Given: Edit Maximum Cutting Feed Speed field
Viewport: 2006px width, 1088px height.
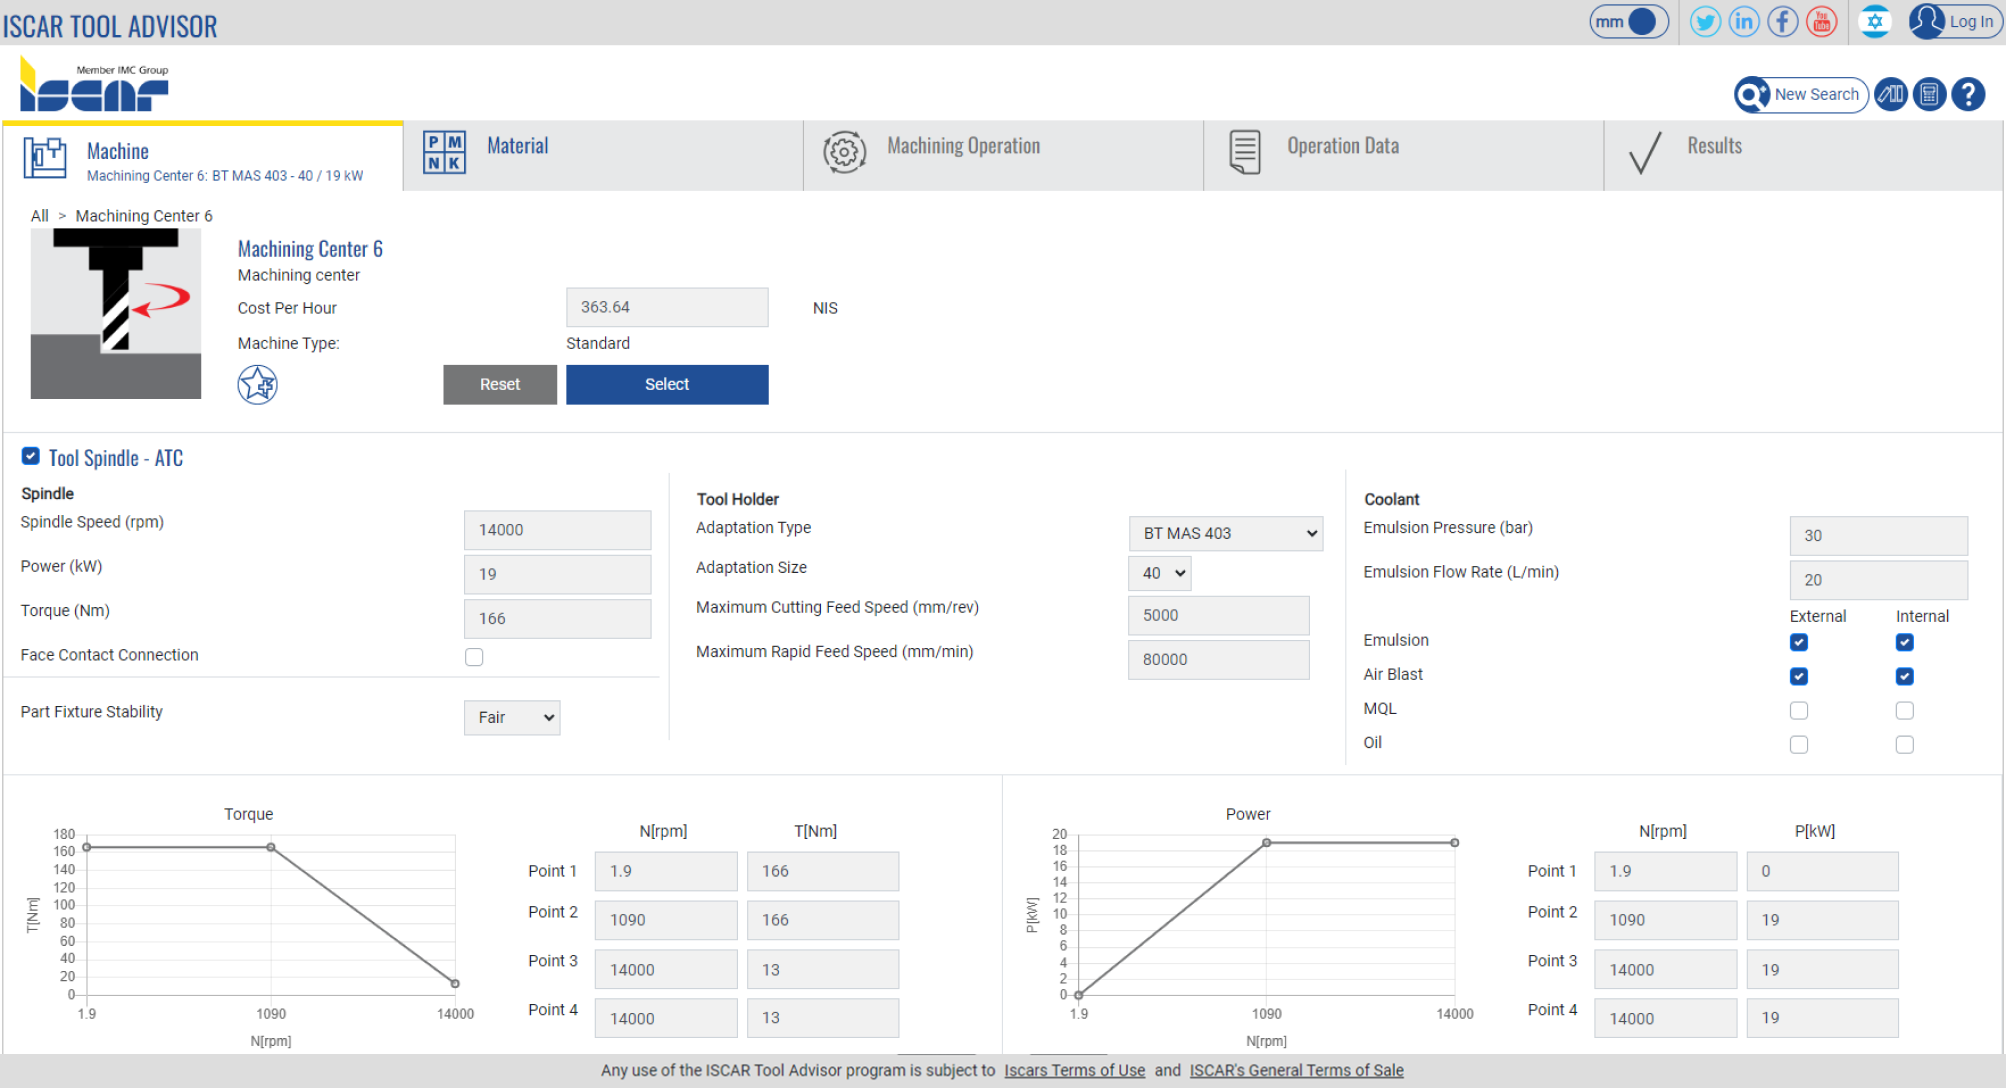Looking at the screenshot, I should (x=1218, y=615).
